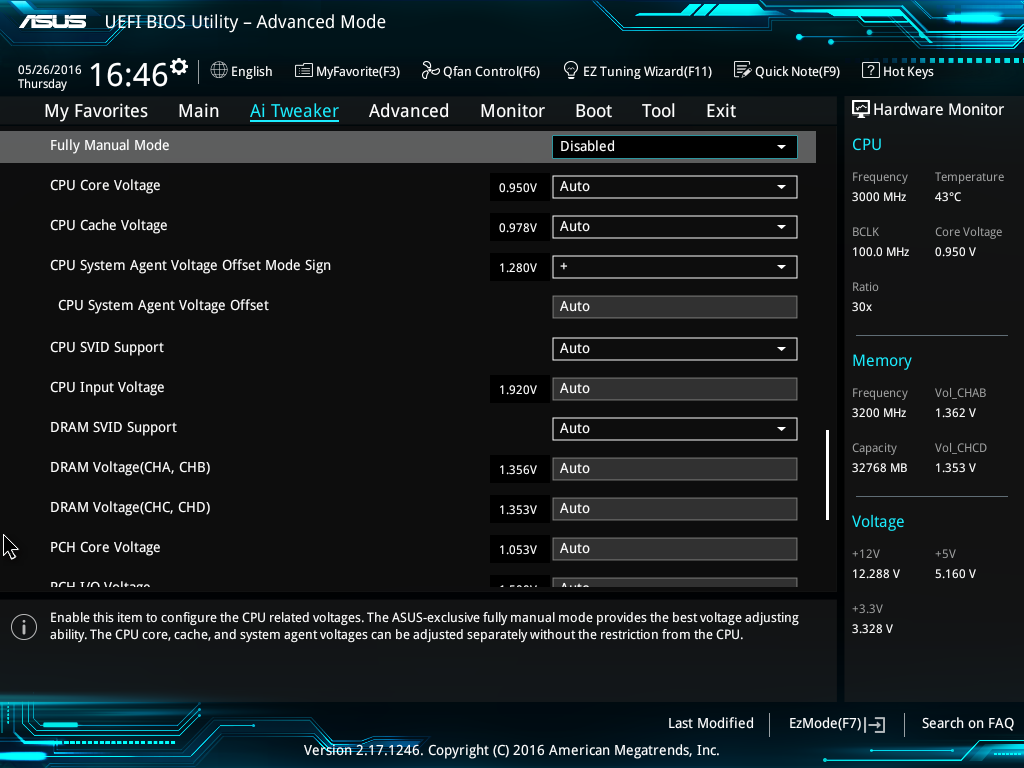Open Qfan Control fan icon
This screenshot has height=768, width=1024.
(430, 70)
